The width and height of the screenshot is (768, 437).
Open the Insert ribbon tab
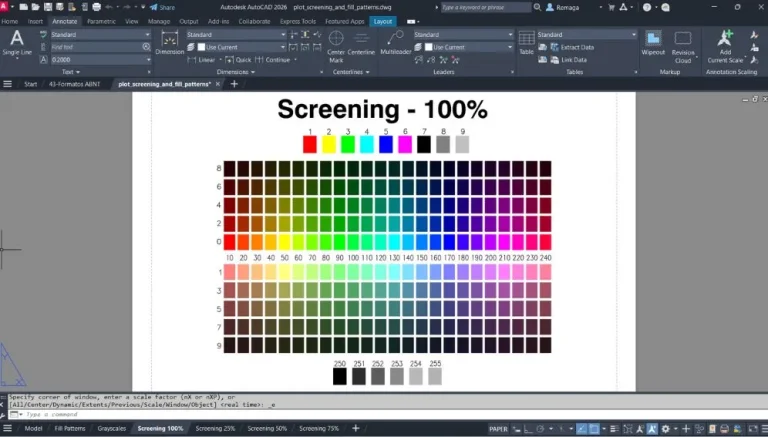click(35, 22)
